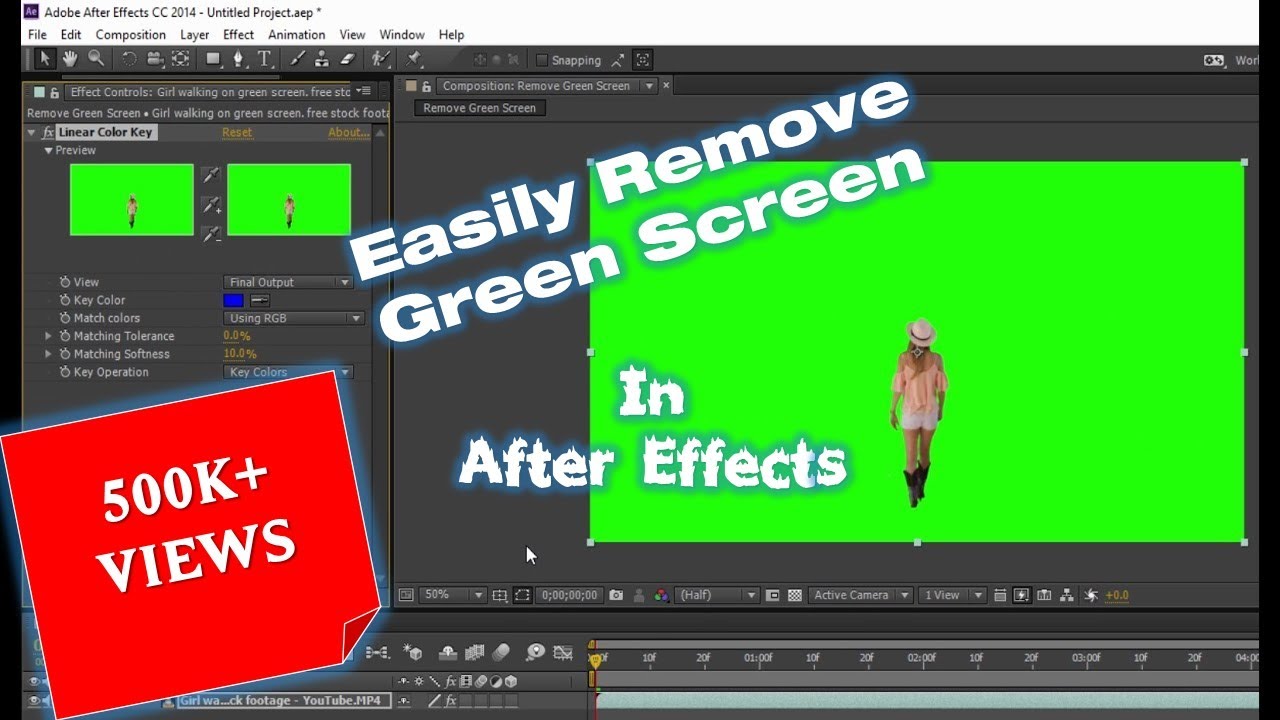Click the Key Color eyedropper button
Screen dimensions: 1280x720
click(260, 300)
